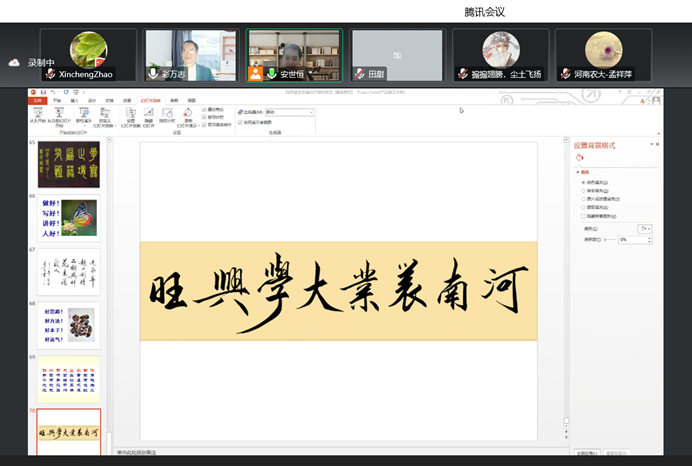The height and width of the screenshot is (466, 692).
Task: Open the fill Color dropdown
Action: pos(645,229)
